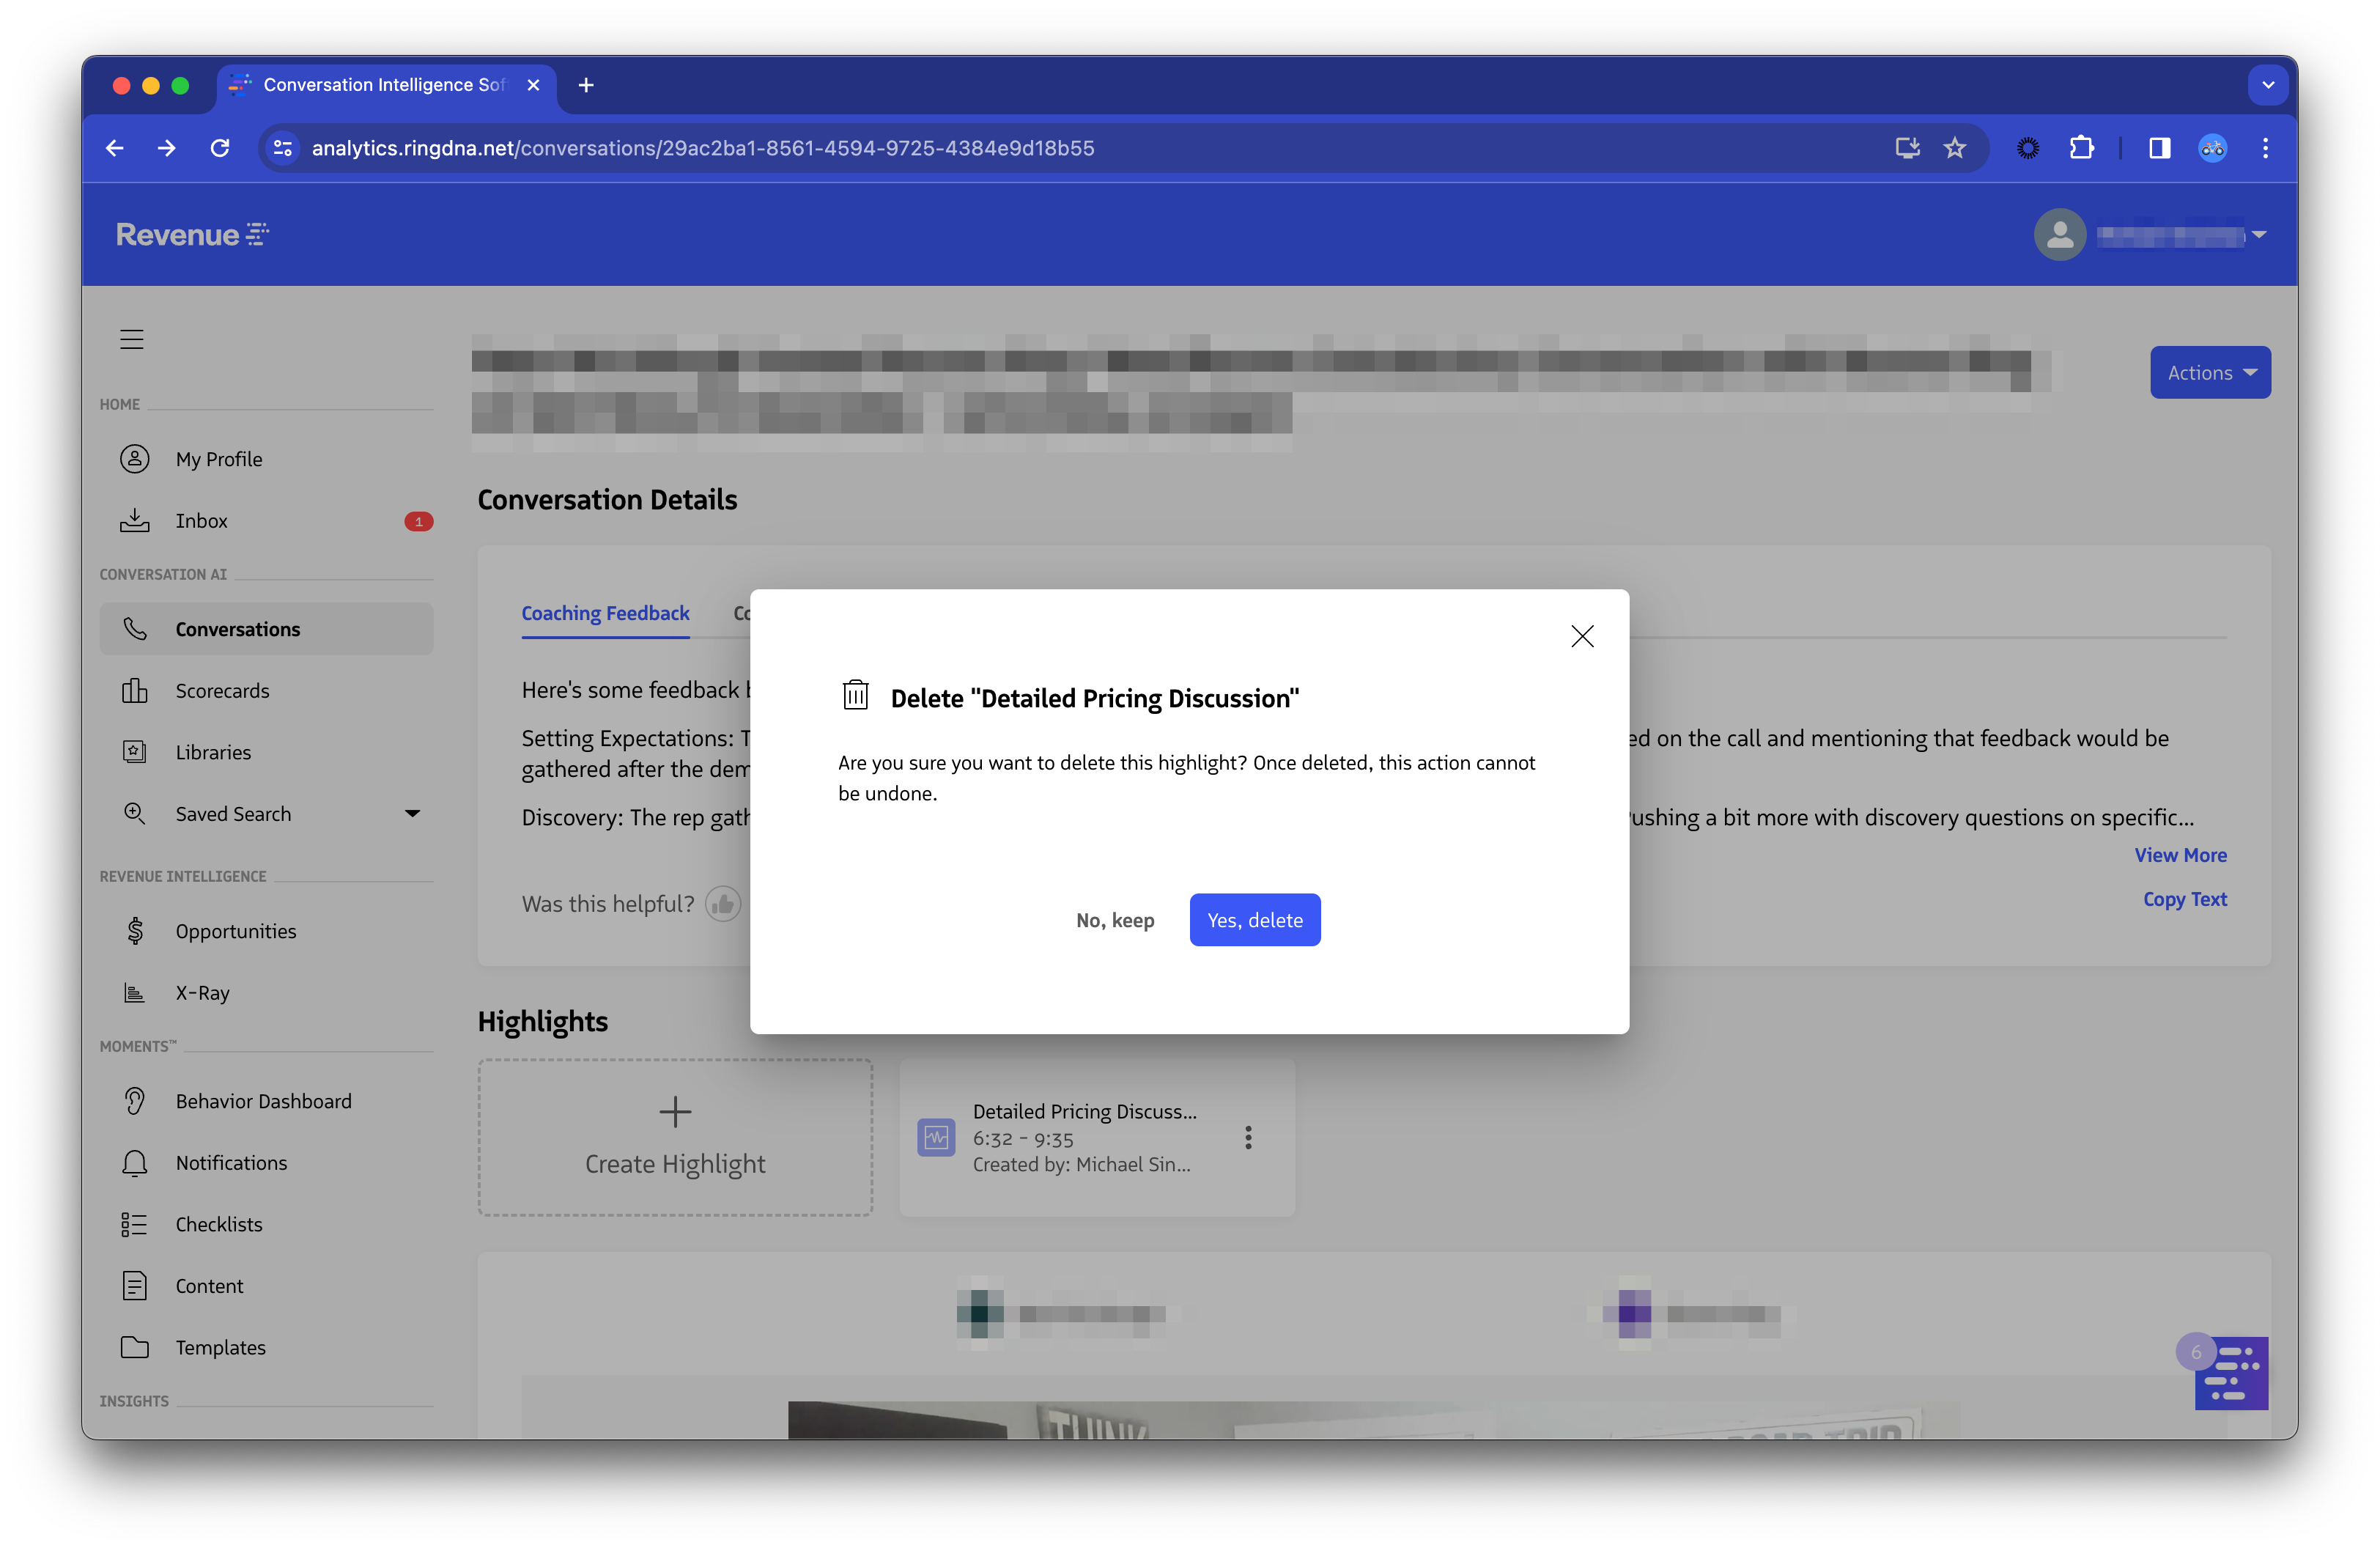The height and width of the screenshot is (1548, 2380).
Task: Collapse the sidebar with the hamburger toggle
Action: coord(131,338)
